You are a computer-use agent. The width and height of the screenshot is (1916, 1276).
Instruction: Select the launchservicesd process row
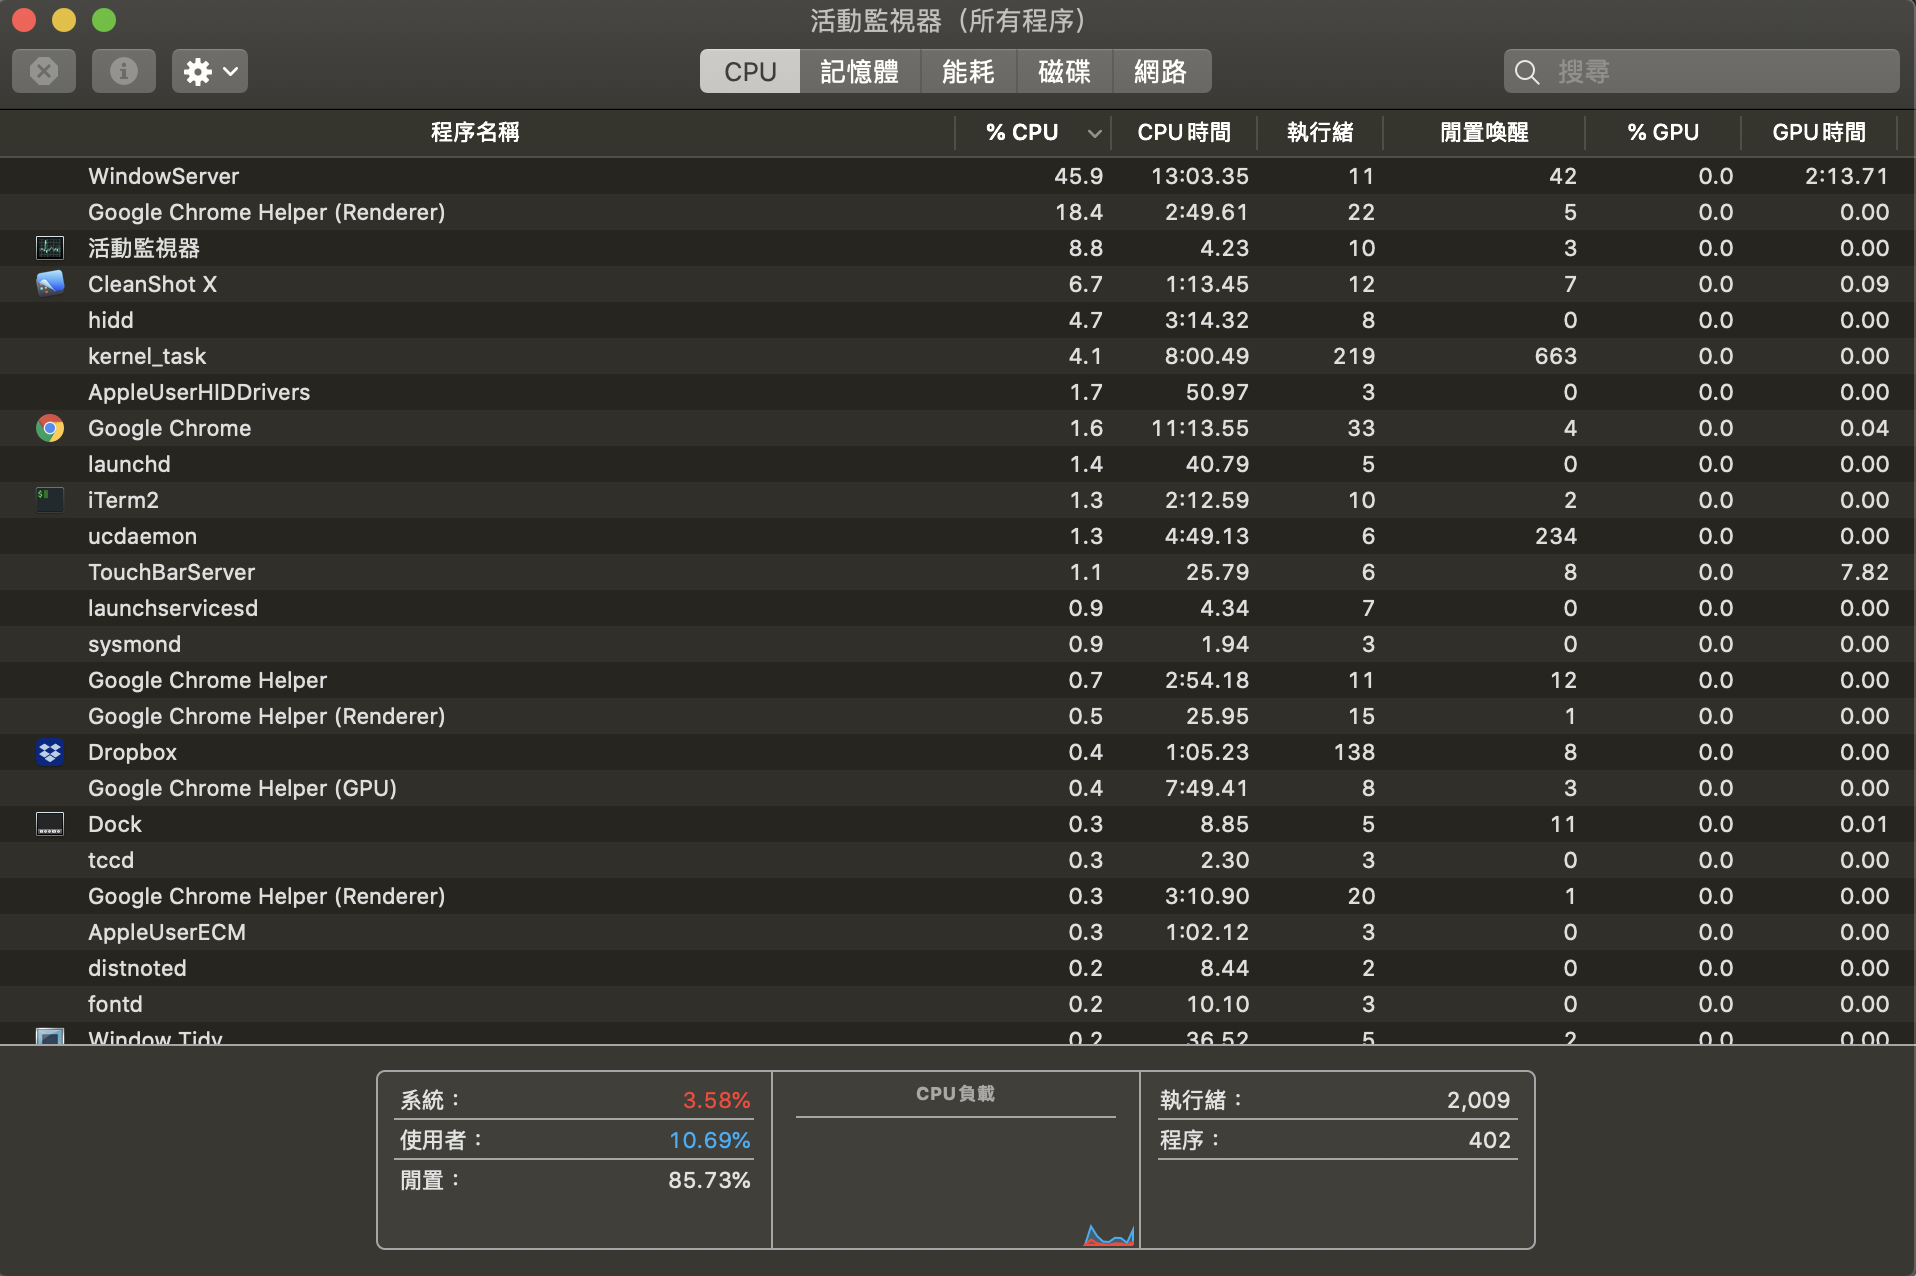pyautogui.click(x=958, y=608)
